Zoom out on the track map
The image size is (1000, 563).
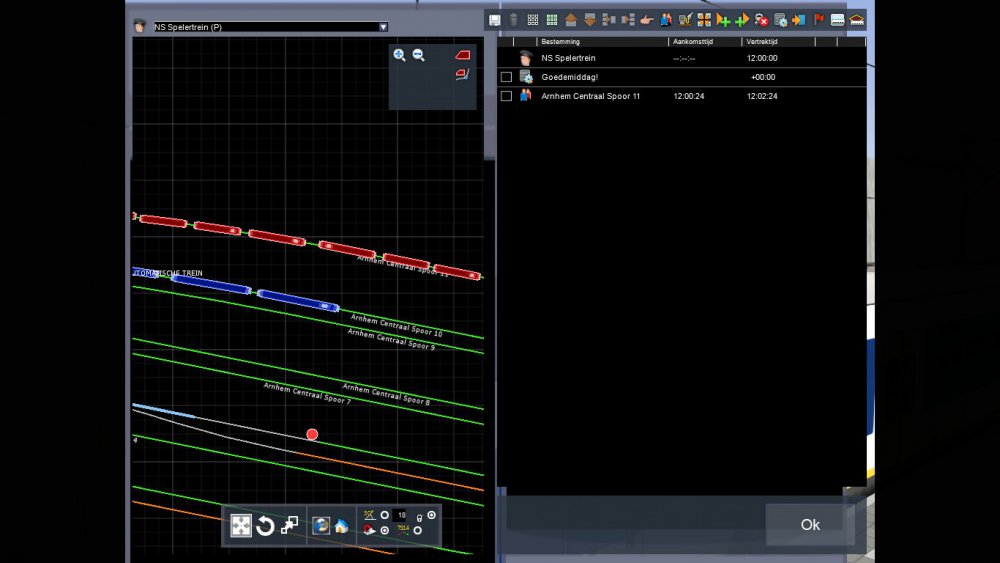pos(419,56)
